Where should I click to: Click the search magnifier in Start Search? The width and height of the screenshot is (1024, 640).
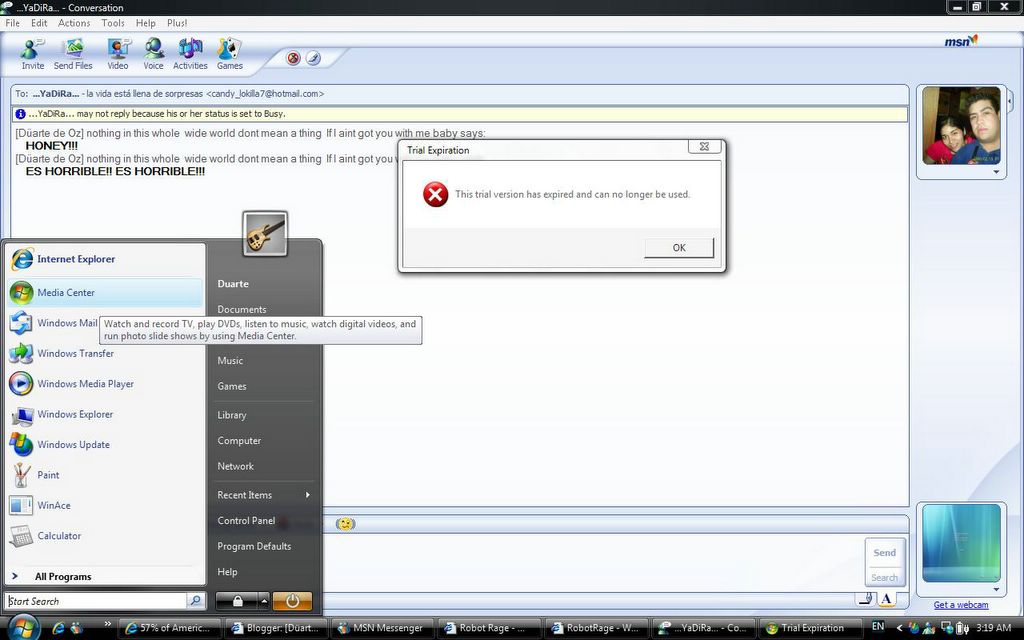(195, 600)
